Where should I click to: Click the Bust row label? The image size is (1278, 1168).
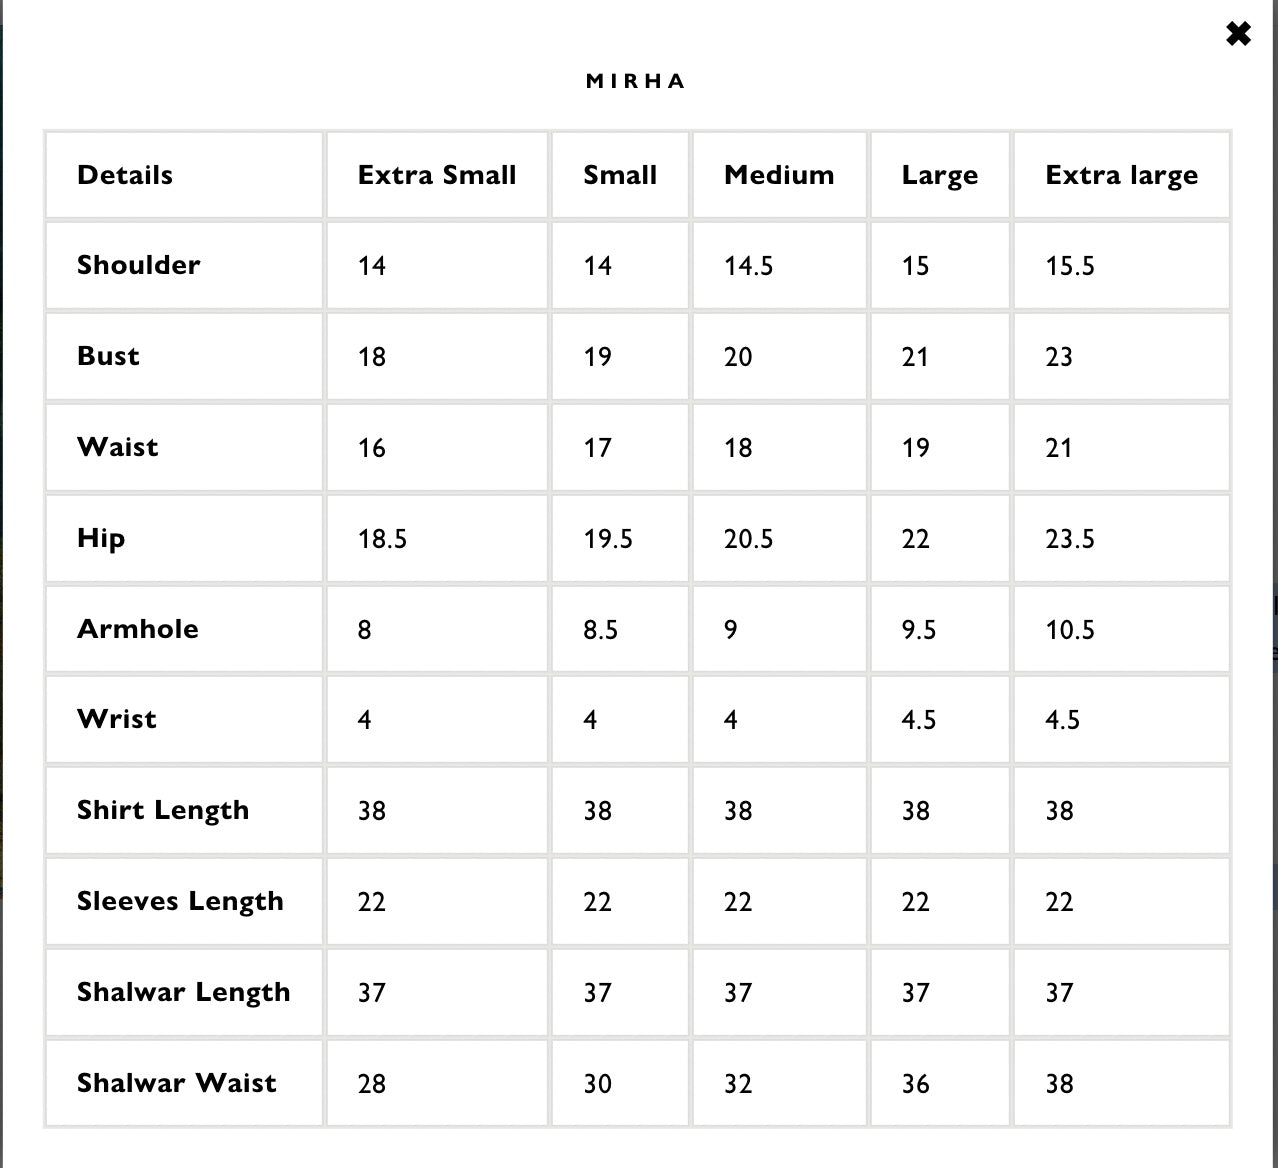coord(108,356)
